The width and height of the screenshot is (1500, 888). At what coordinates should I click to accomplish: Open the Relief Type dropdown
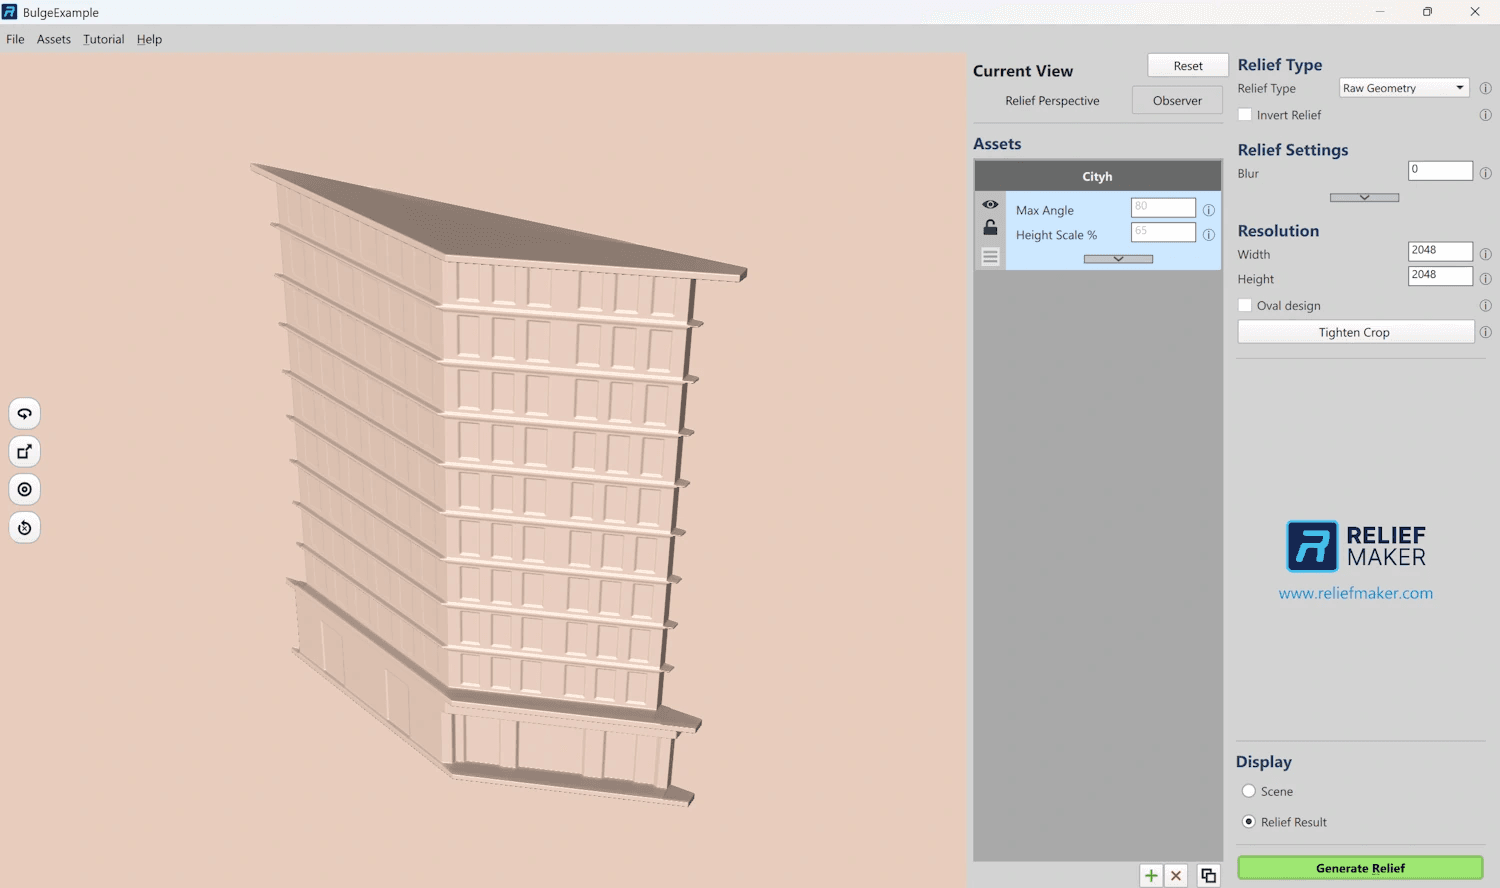[x=1403, y=87]
